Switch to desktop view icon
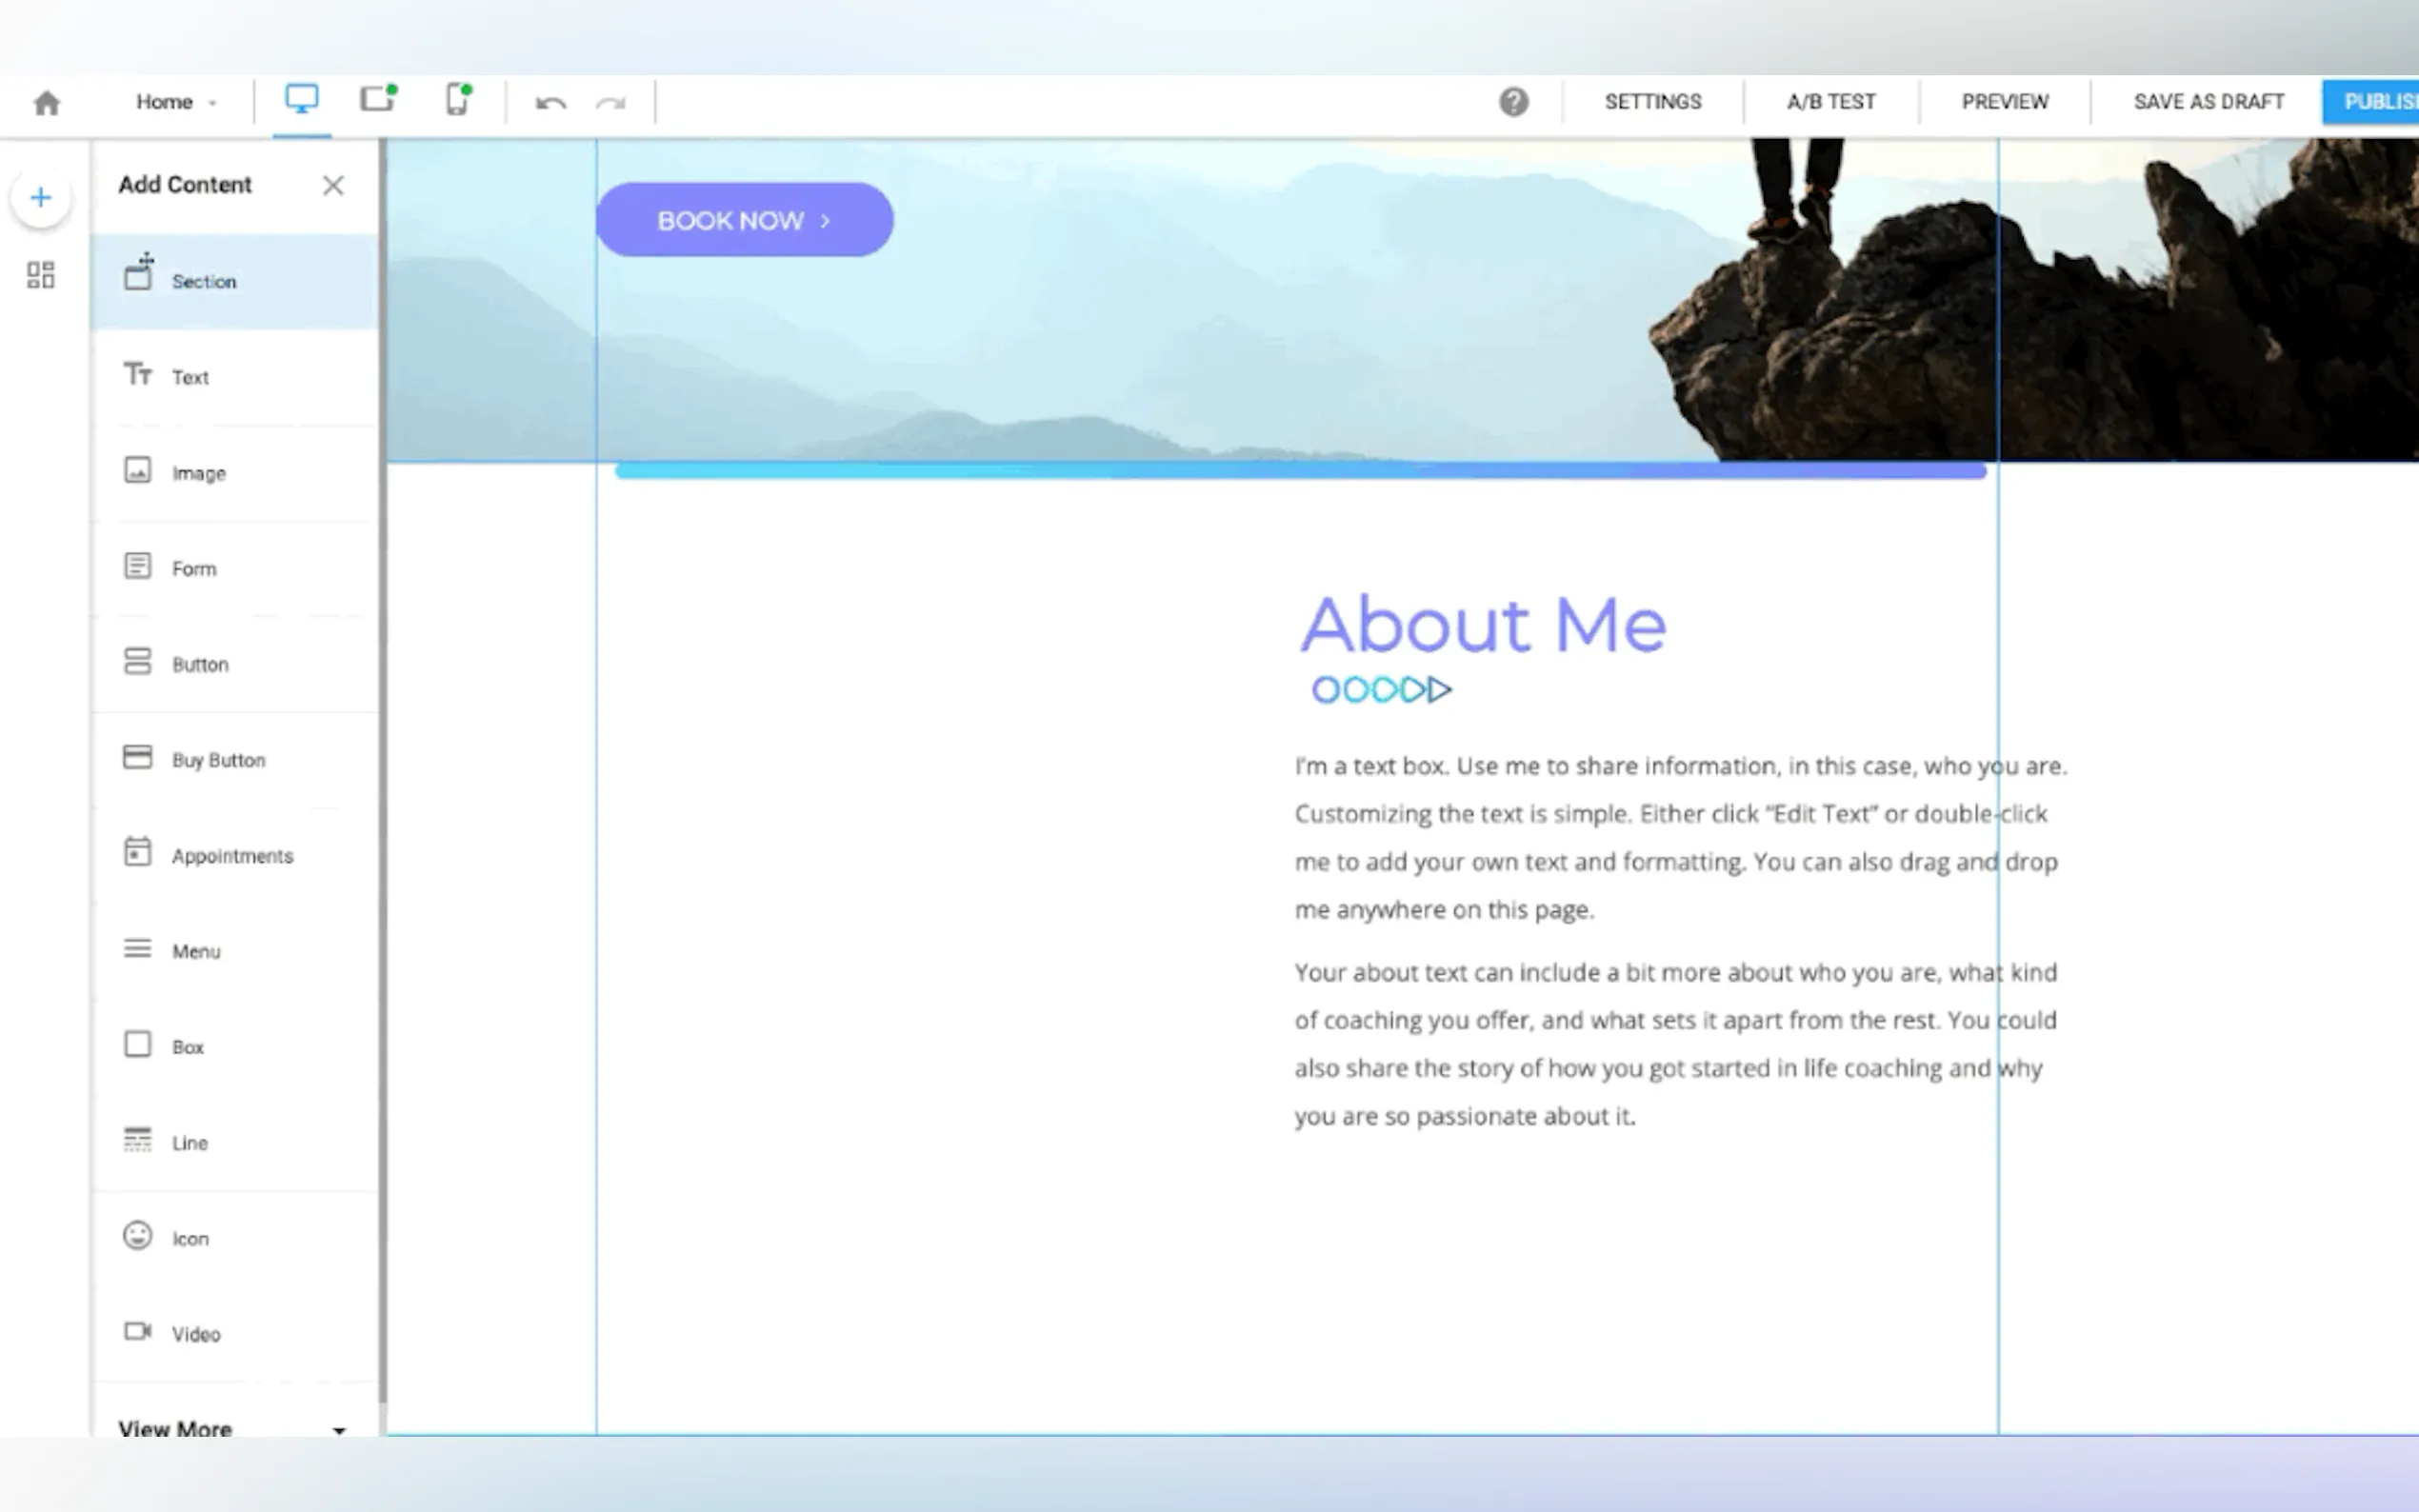Screen dimensions: 2419x1512 coord(301,100)
